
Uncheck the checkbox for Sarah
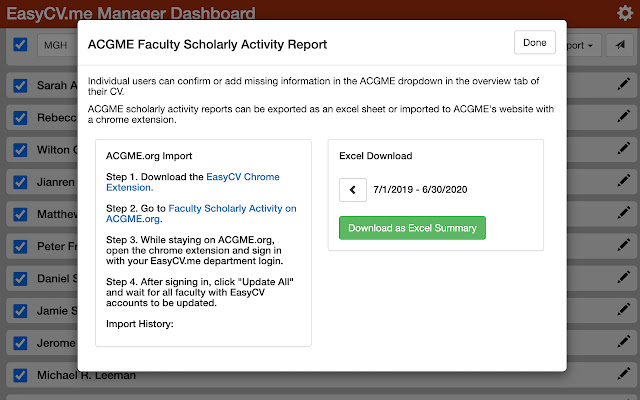(x=20, y=85)
